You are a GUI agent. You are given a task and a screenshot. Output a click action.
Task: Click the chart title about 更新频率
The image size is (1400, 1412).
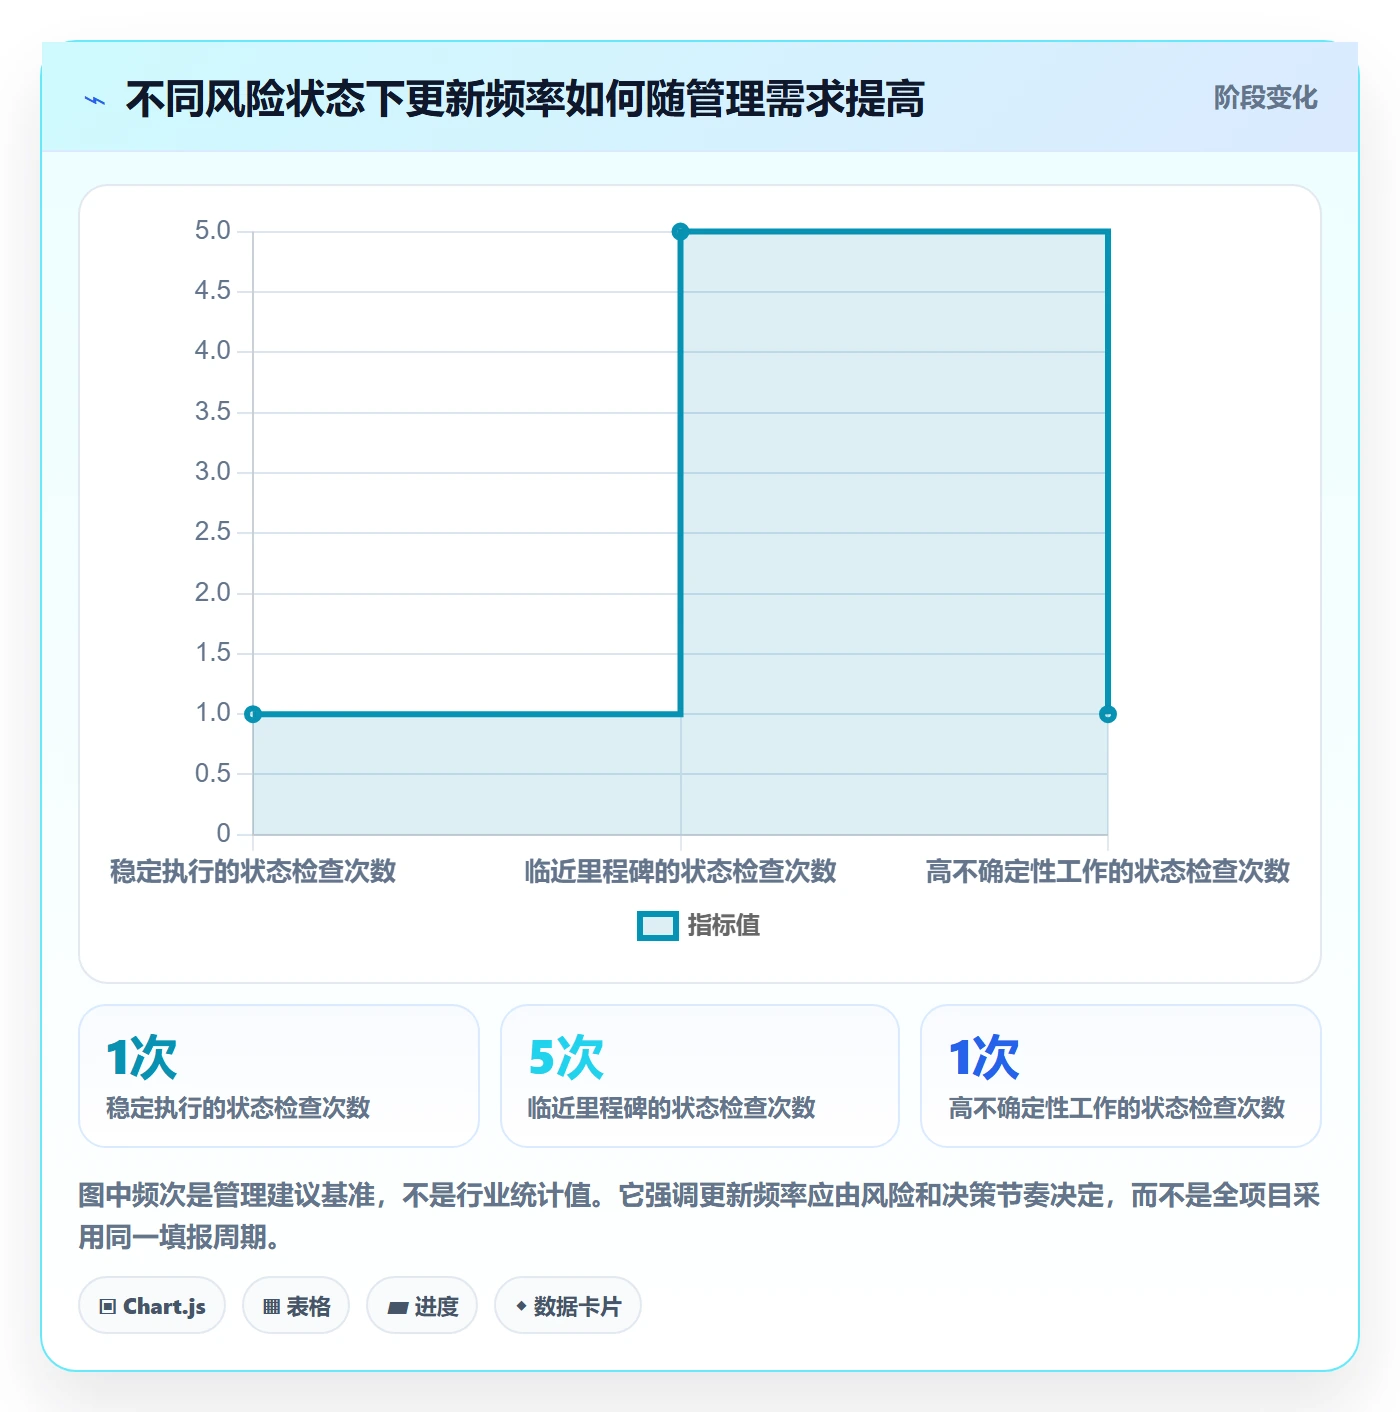pos(525,99)
